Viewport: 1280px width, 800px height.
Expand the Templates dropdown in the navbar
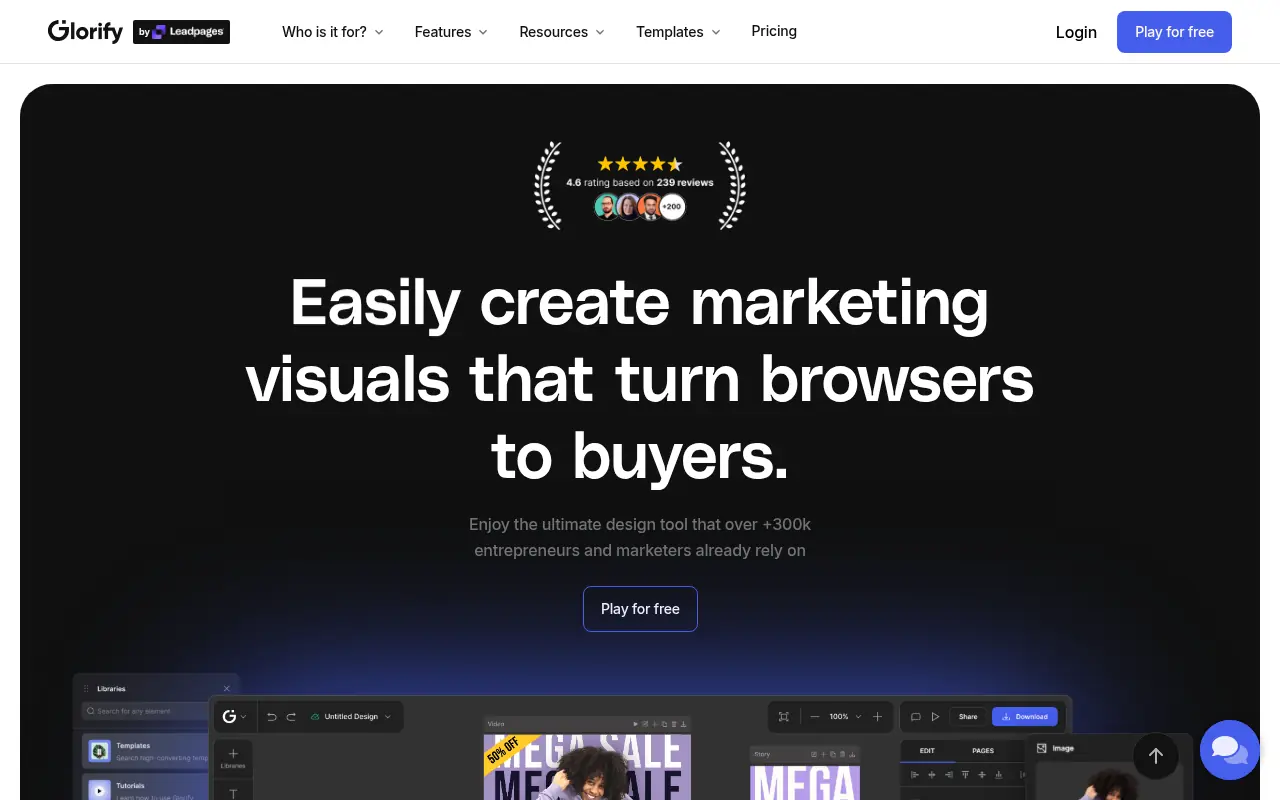pyautogui.click(x=678, y=32)
